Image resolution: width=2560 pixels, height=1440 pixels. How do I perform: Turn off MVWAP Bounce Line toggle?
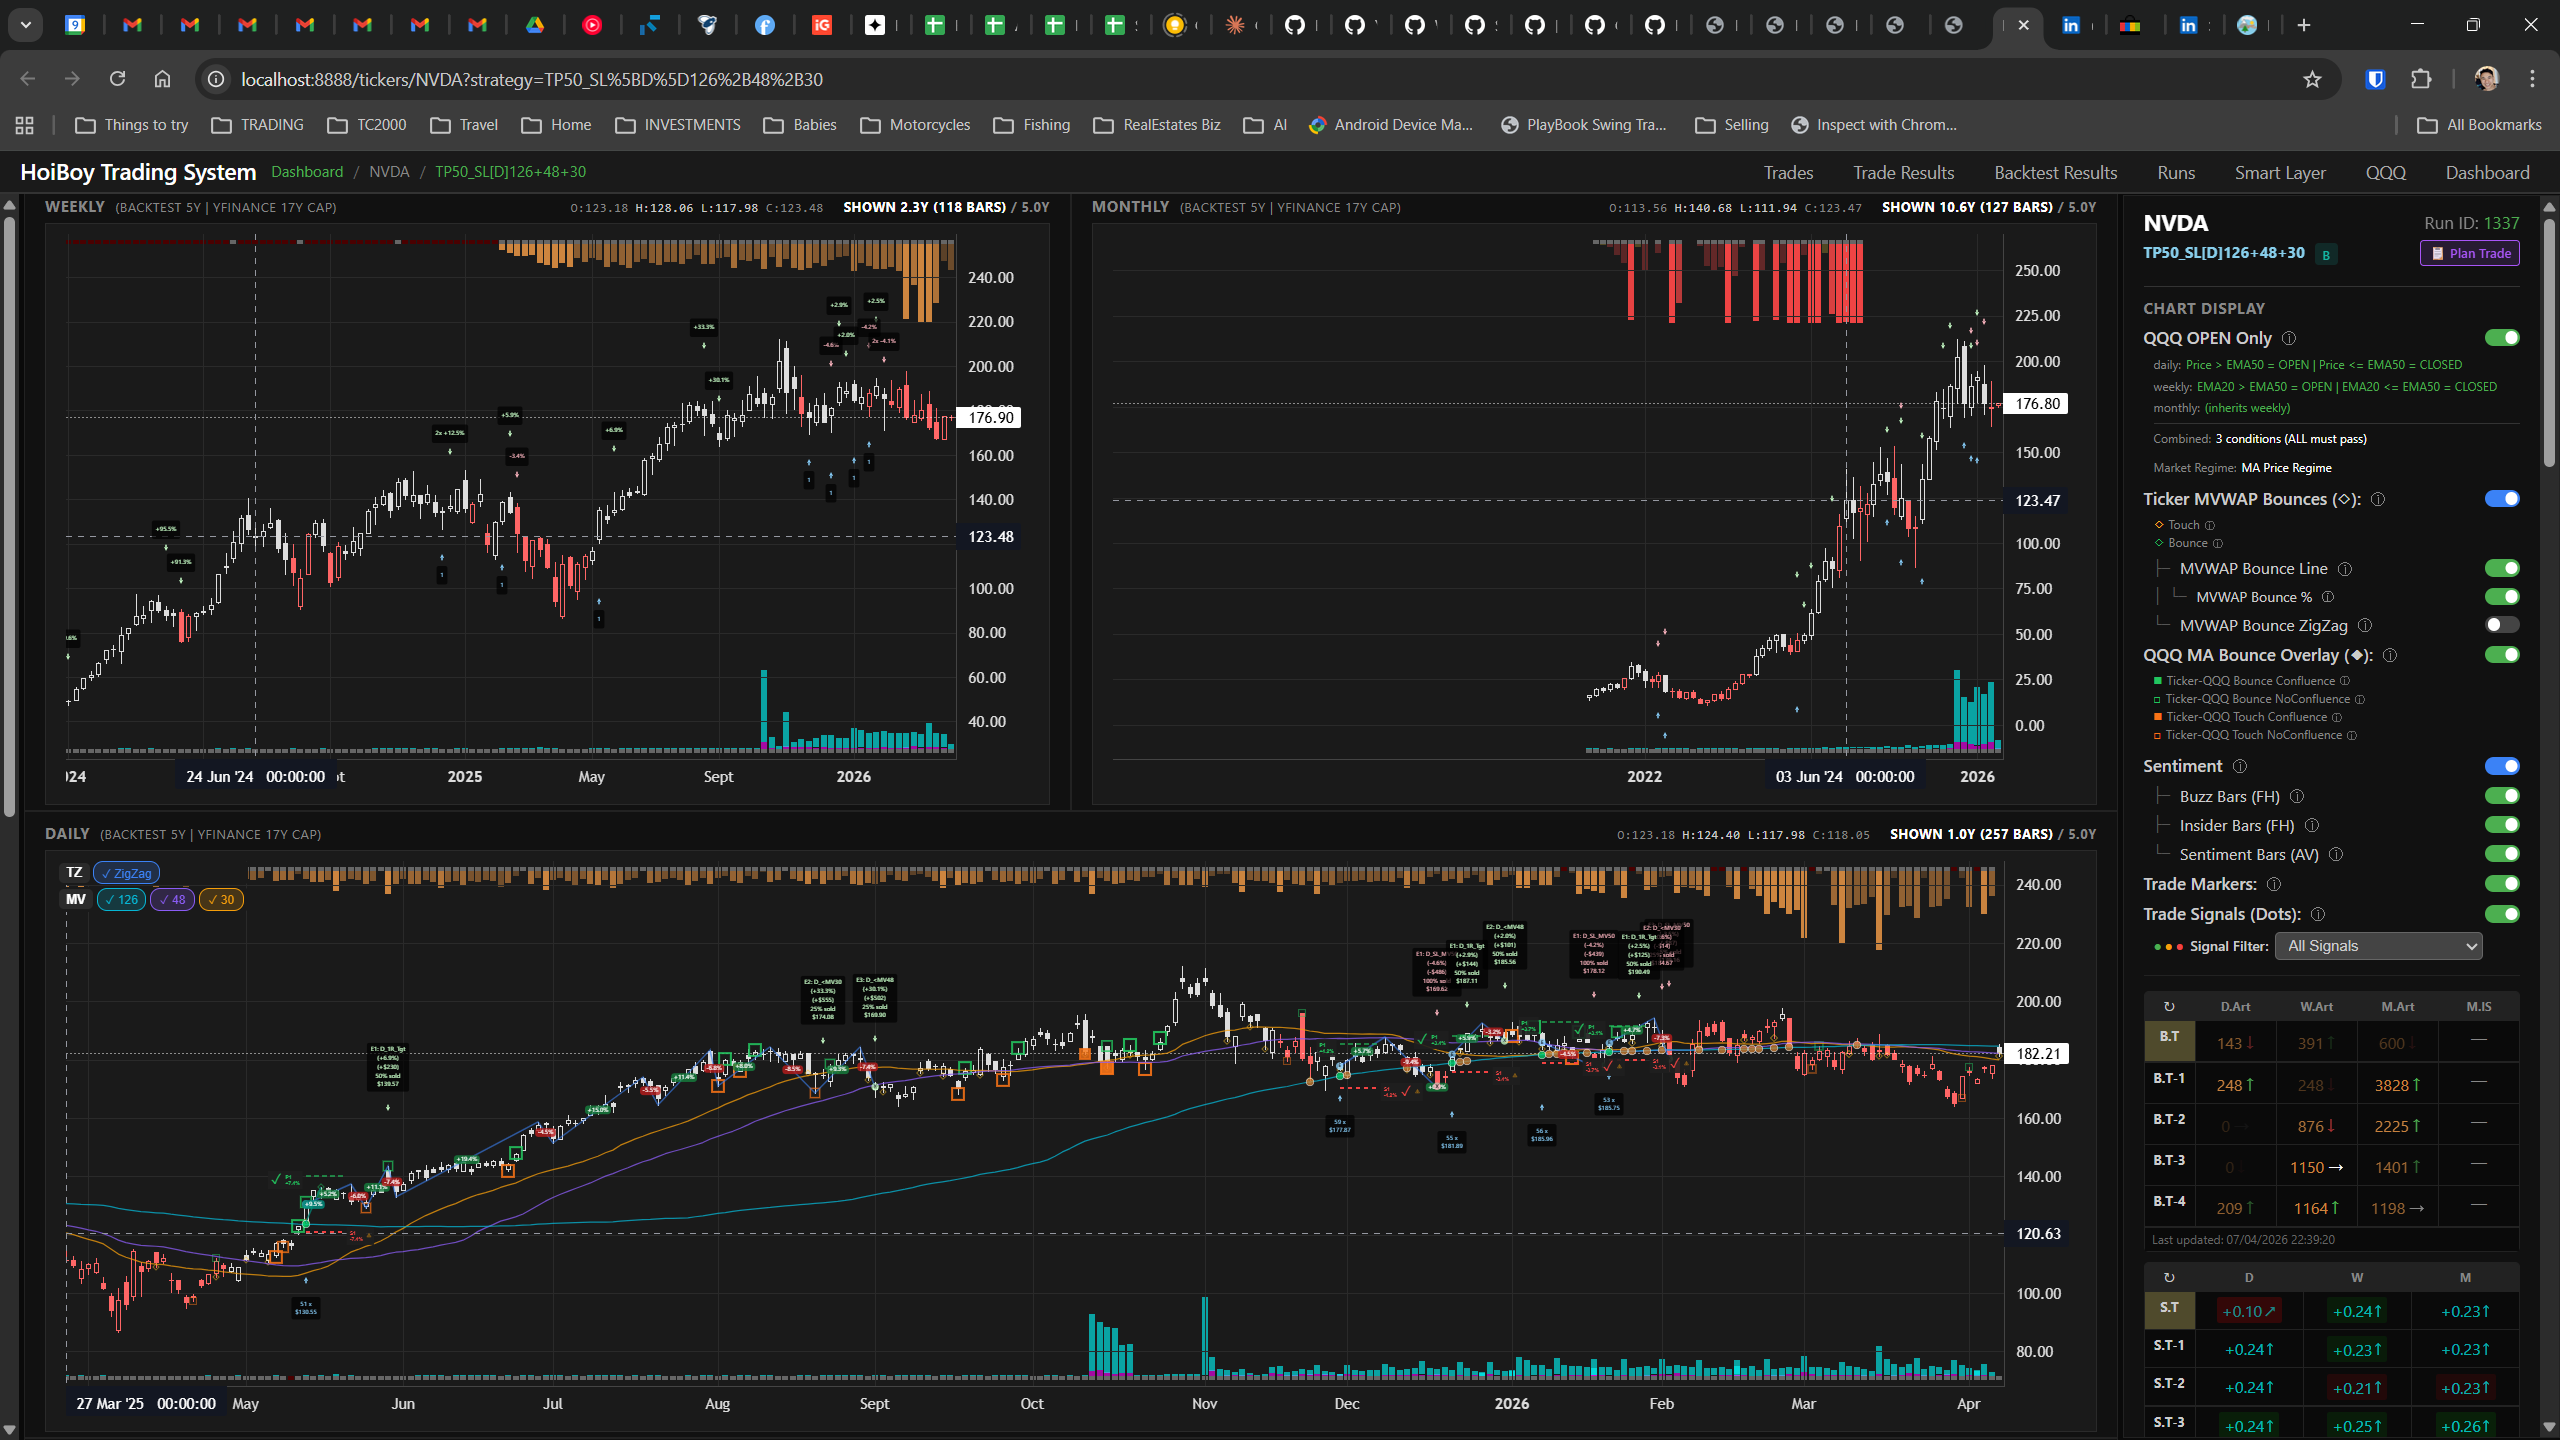tap(2502, 568)
